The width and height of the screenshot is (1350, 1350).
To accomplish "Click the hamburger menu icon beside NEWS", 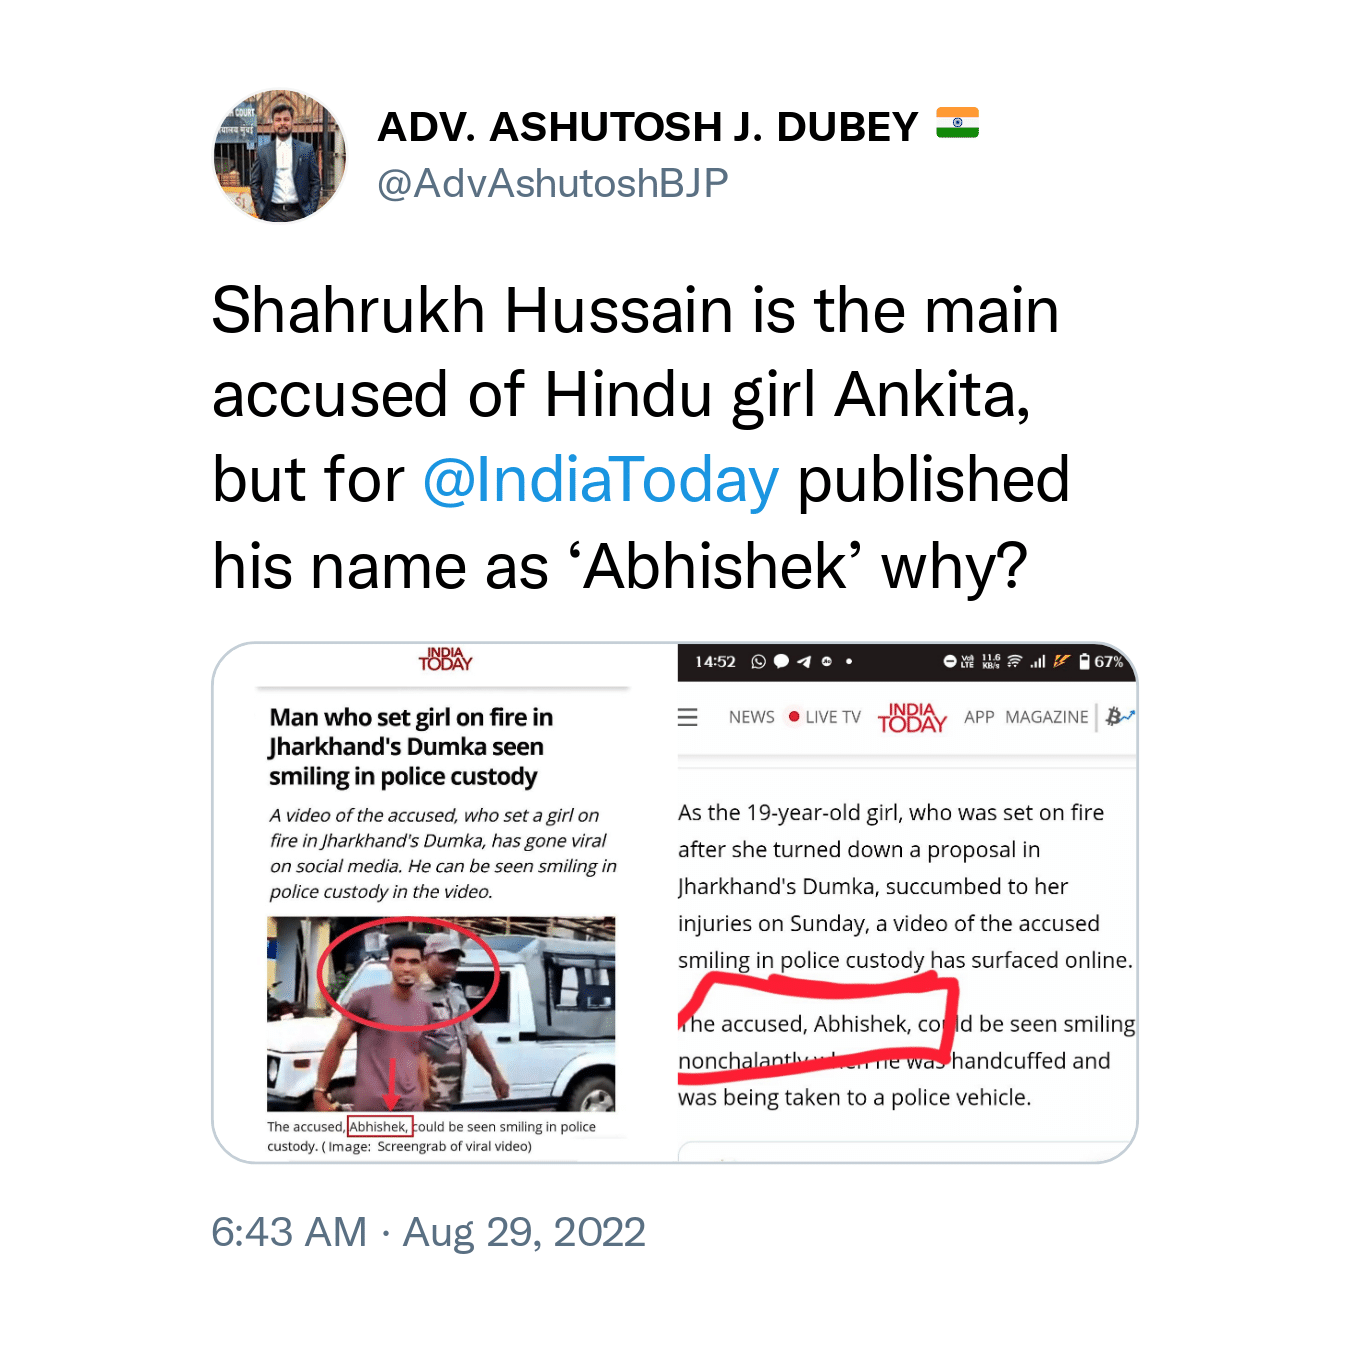I will coord(688,717).
